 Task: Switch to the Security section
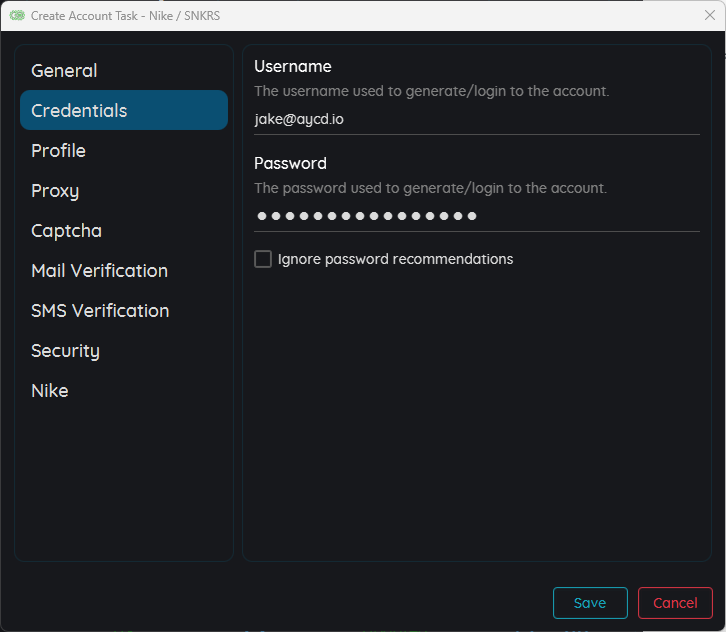[65, 351]
